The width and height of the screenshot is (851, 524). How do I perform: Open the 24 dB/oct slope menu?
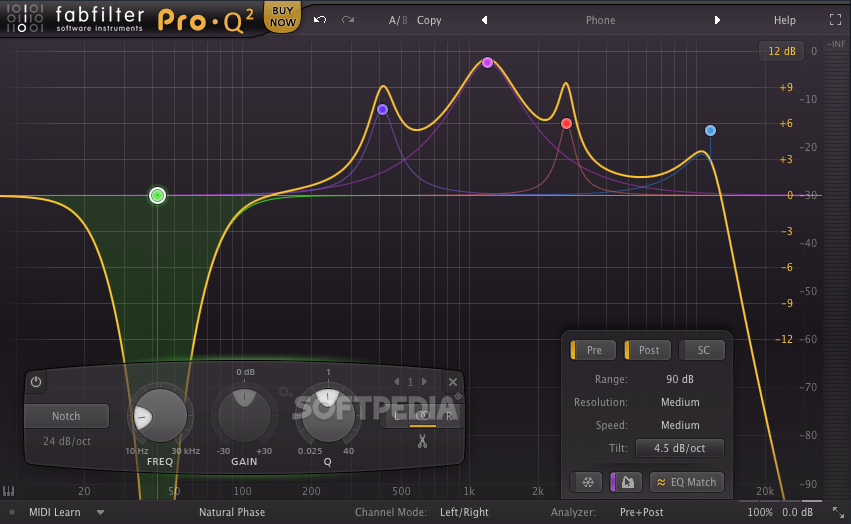(67, 441)
